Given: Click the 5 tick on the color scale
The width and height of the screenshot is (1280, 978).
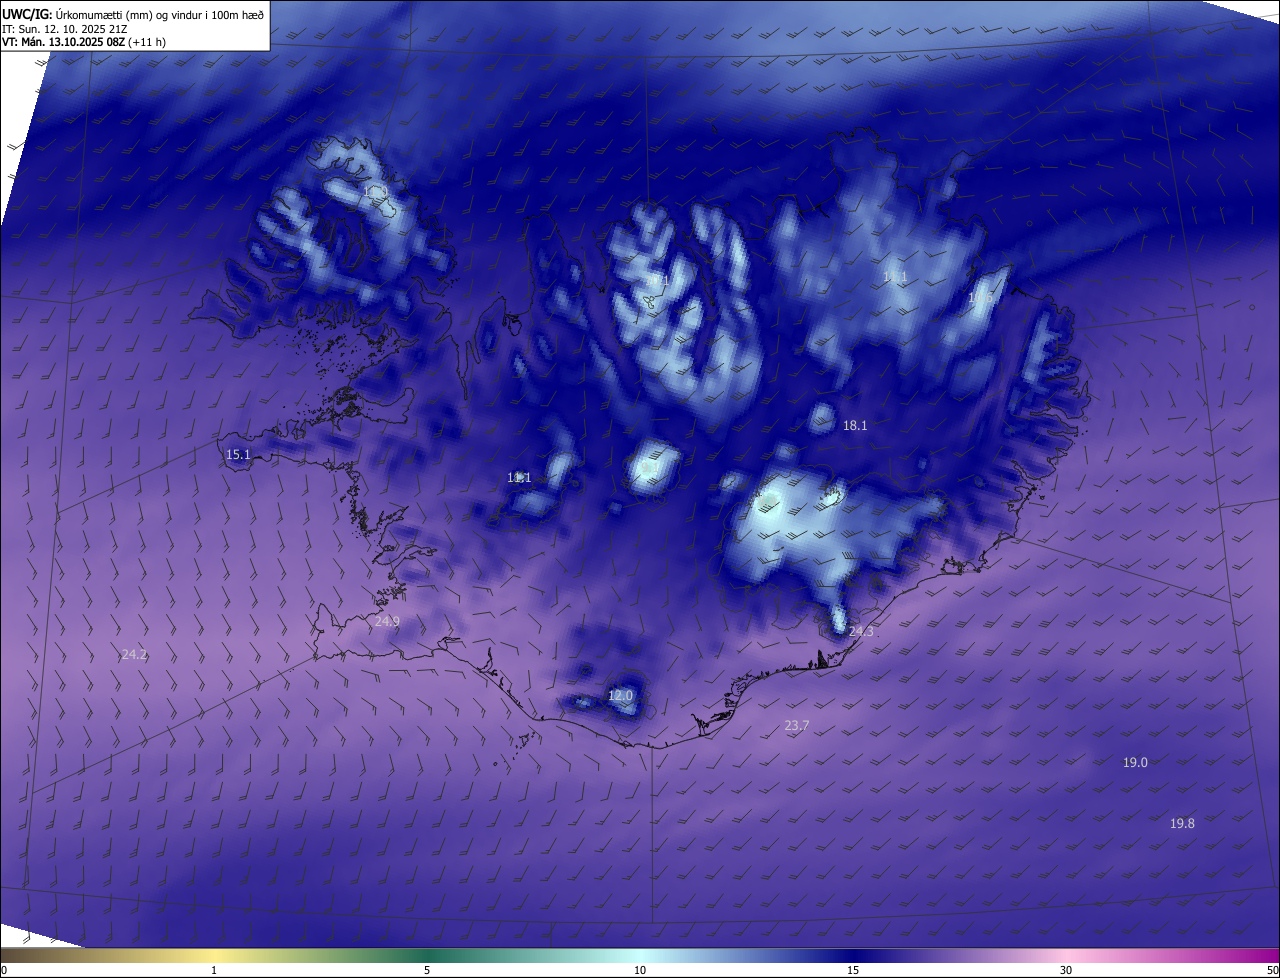Looking at the screenshot, I should tap(427, 970).
